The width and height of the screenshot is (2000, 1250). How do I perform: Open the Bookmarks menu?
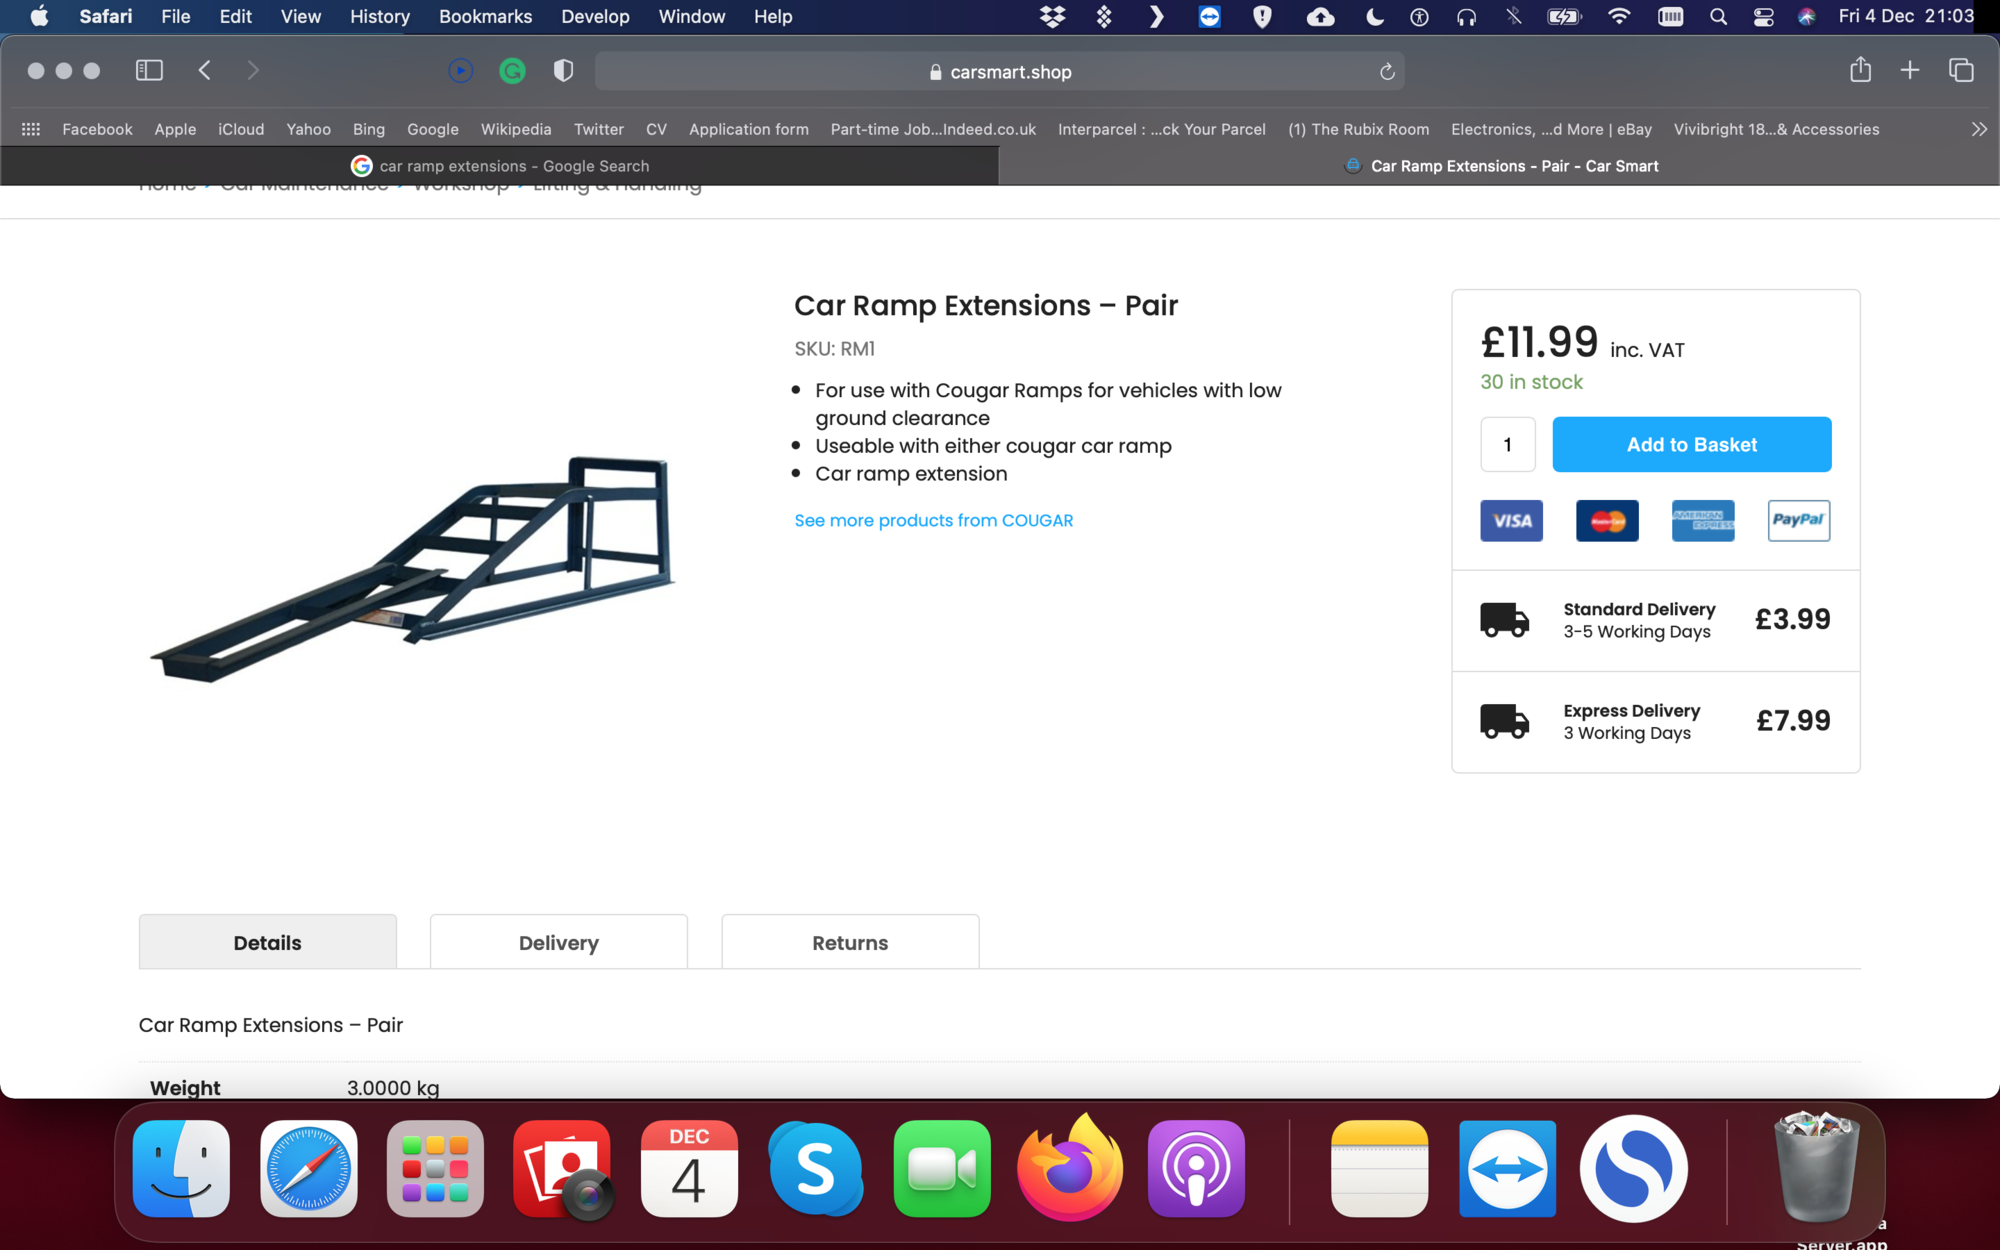click(485, 17)
